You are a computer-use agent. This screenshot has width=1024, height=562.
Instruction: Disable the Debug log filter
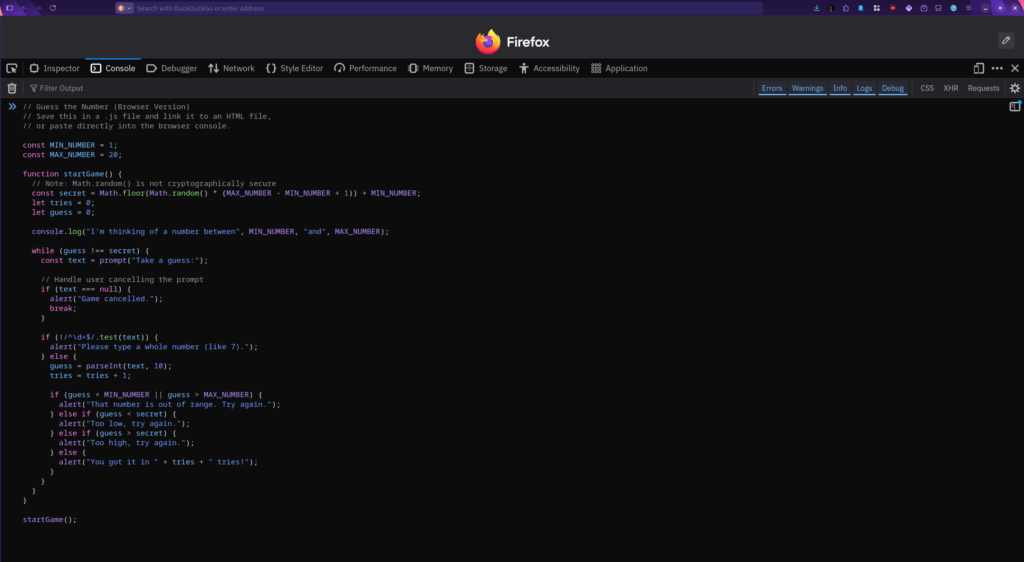892,88
